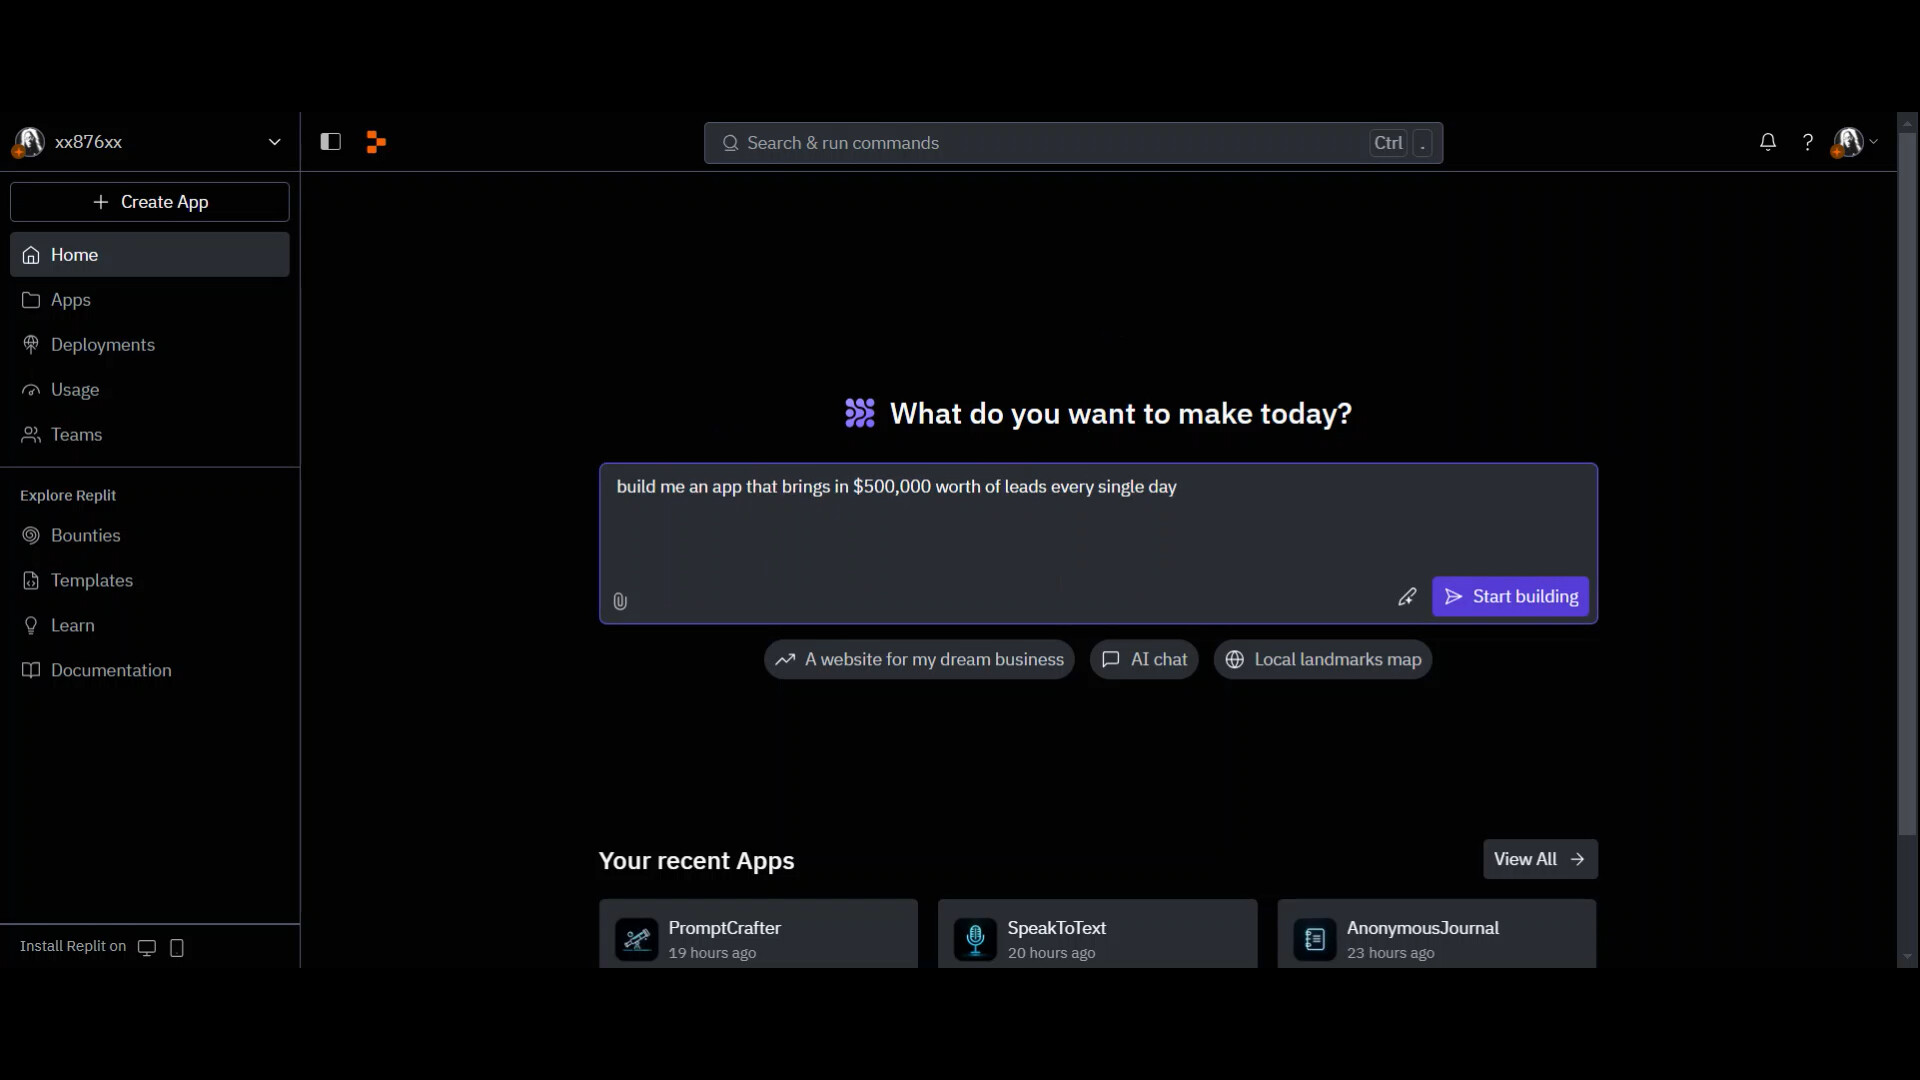Click the PromptCrafter app icon
Screen dimensions: 1920x1080
[x=637, y=940]
